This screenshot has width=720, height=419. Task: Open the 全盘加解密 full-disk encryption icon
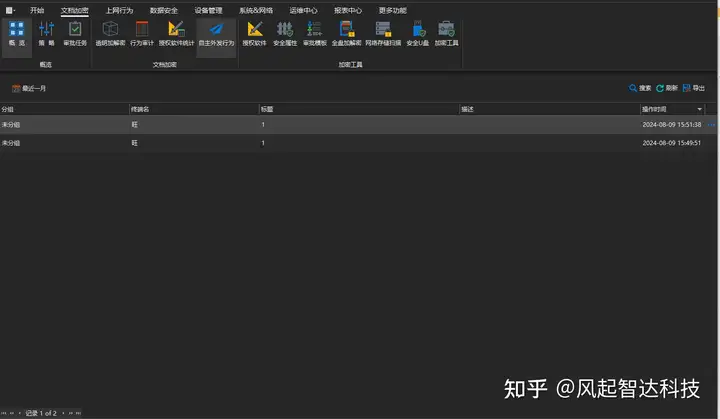[346, 34]
